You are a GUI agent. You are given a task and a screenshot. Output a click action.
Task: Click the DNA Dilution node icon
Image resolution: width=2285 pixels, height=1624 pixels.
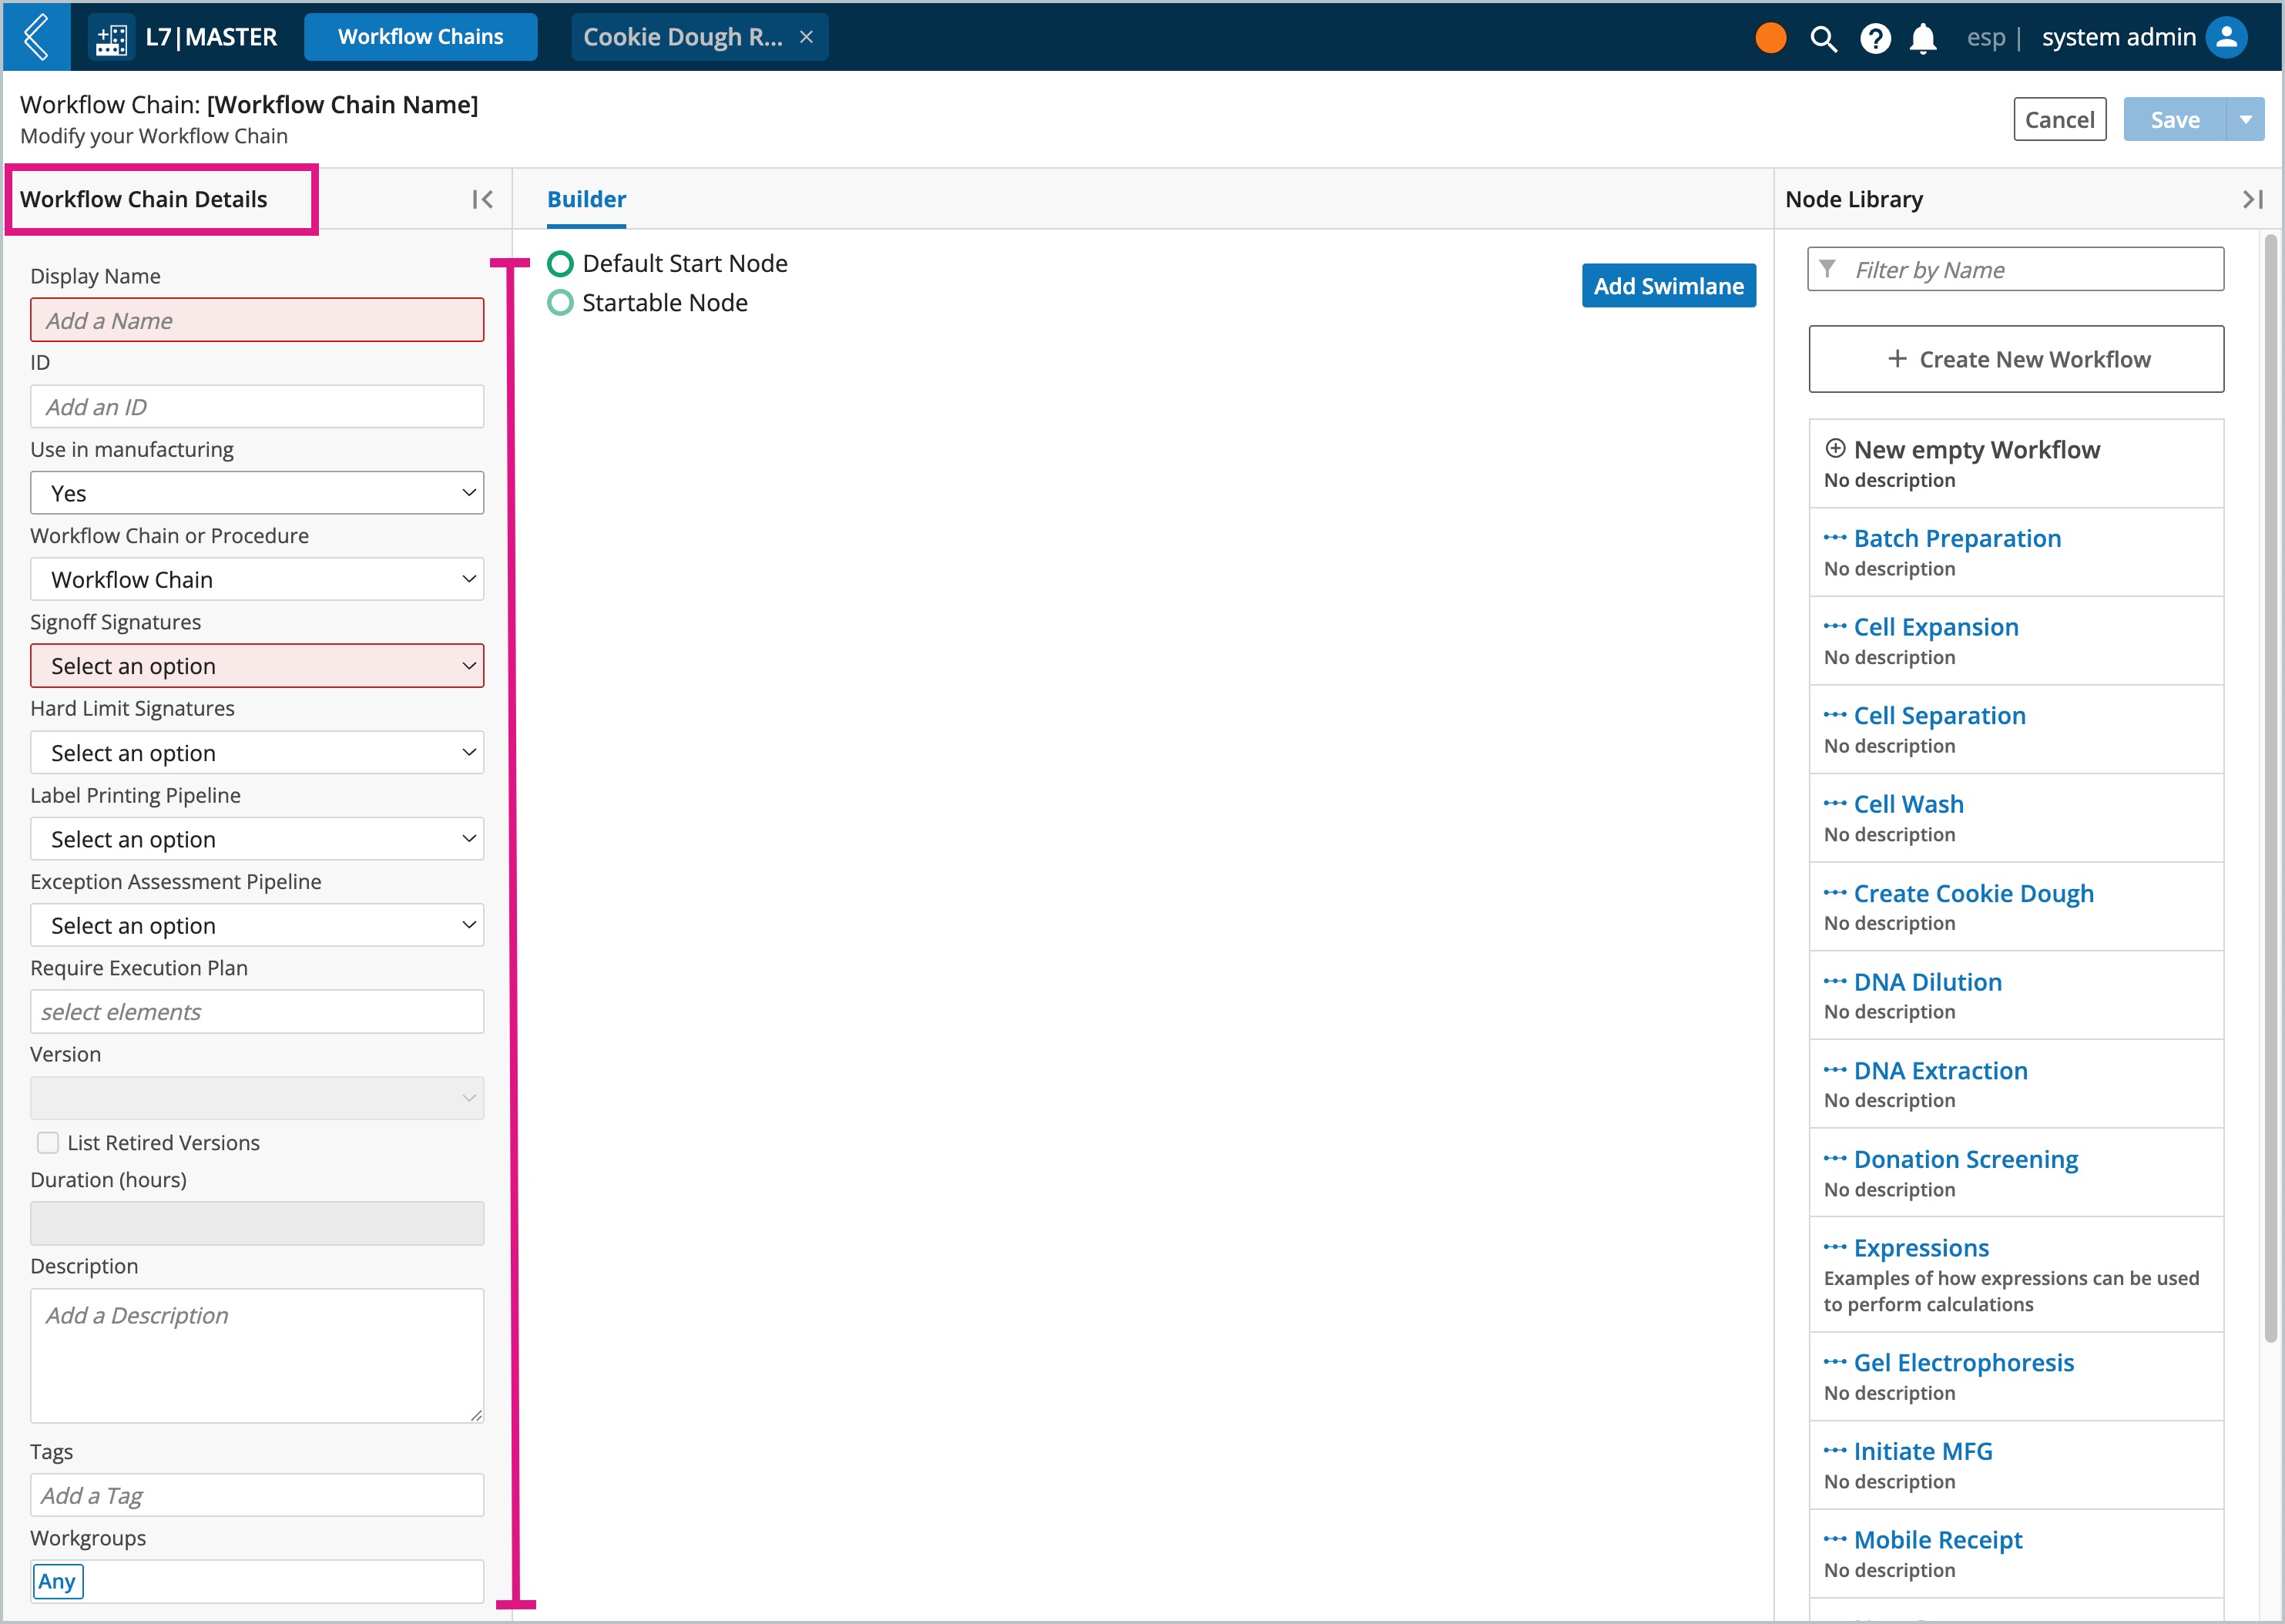click(1835, 982)
